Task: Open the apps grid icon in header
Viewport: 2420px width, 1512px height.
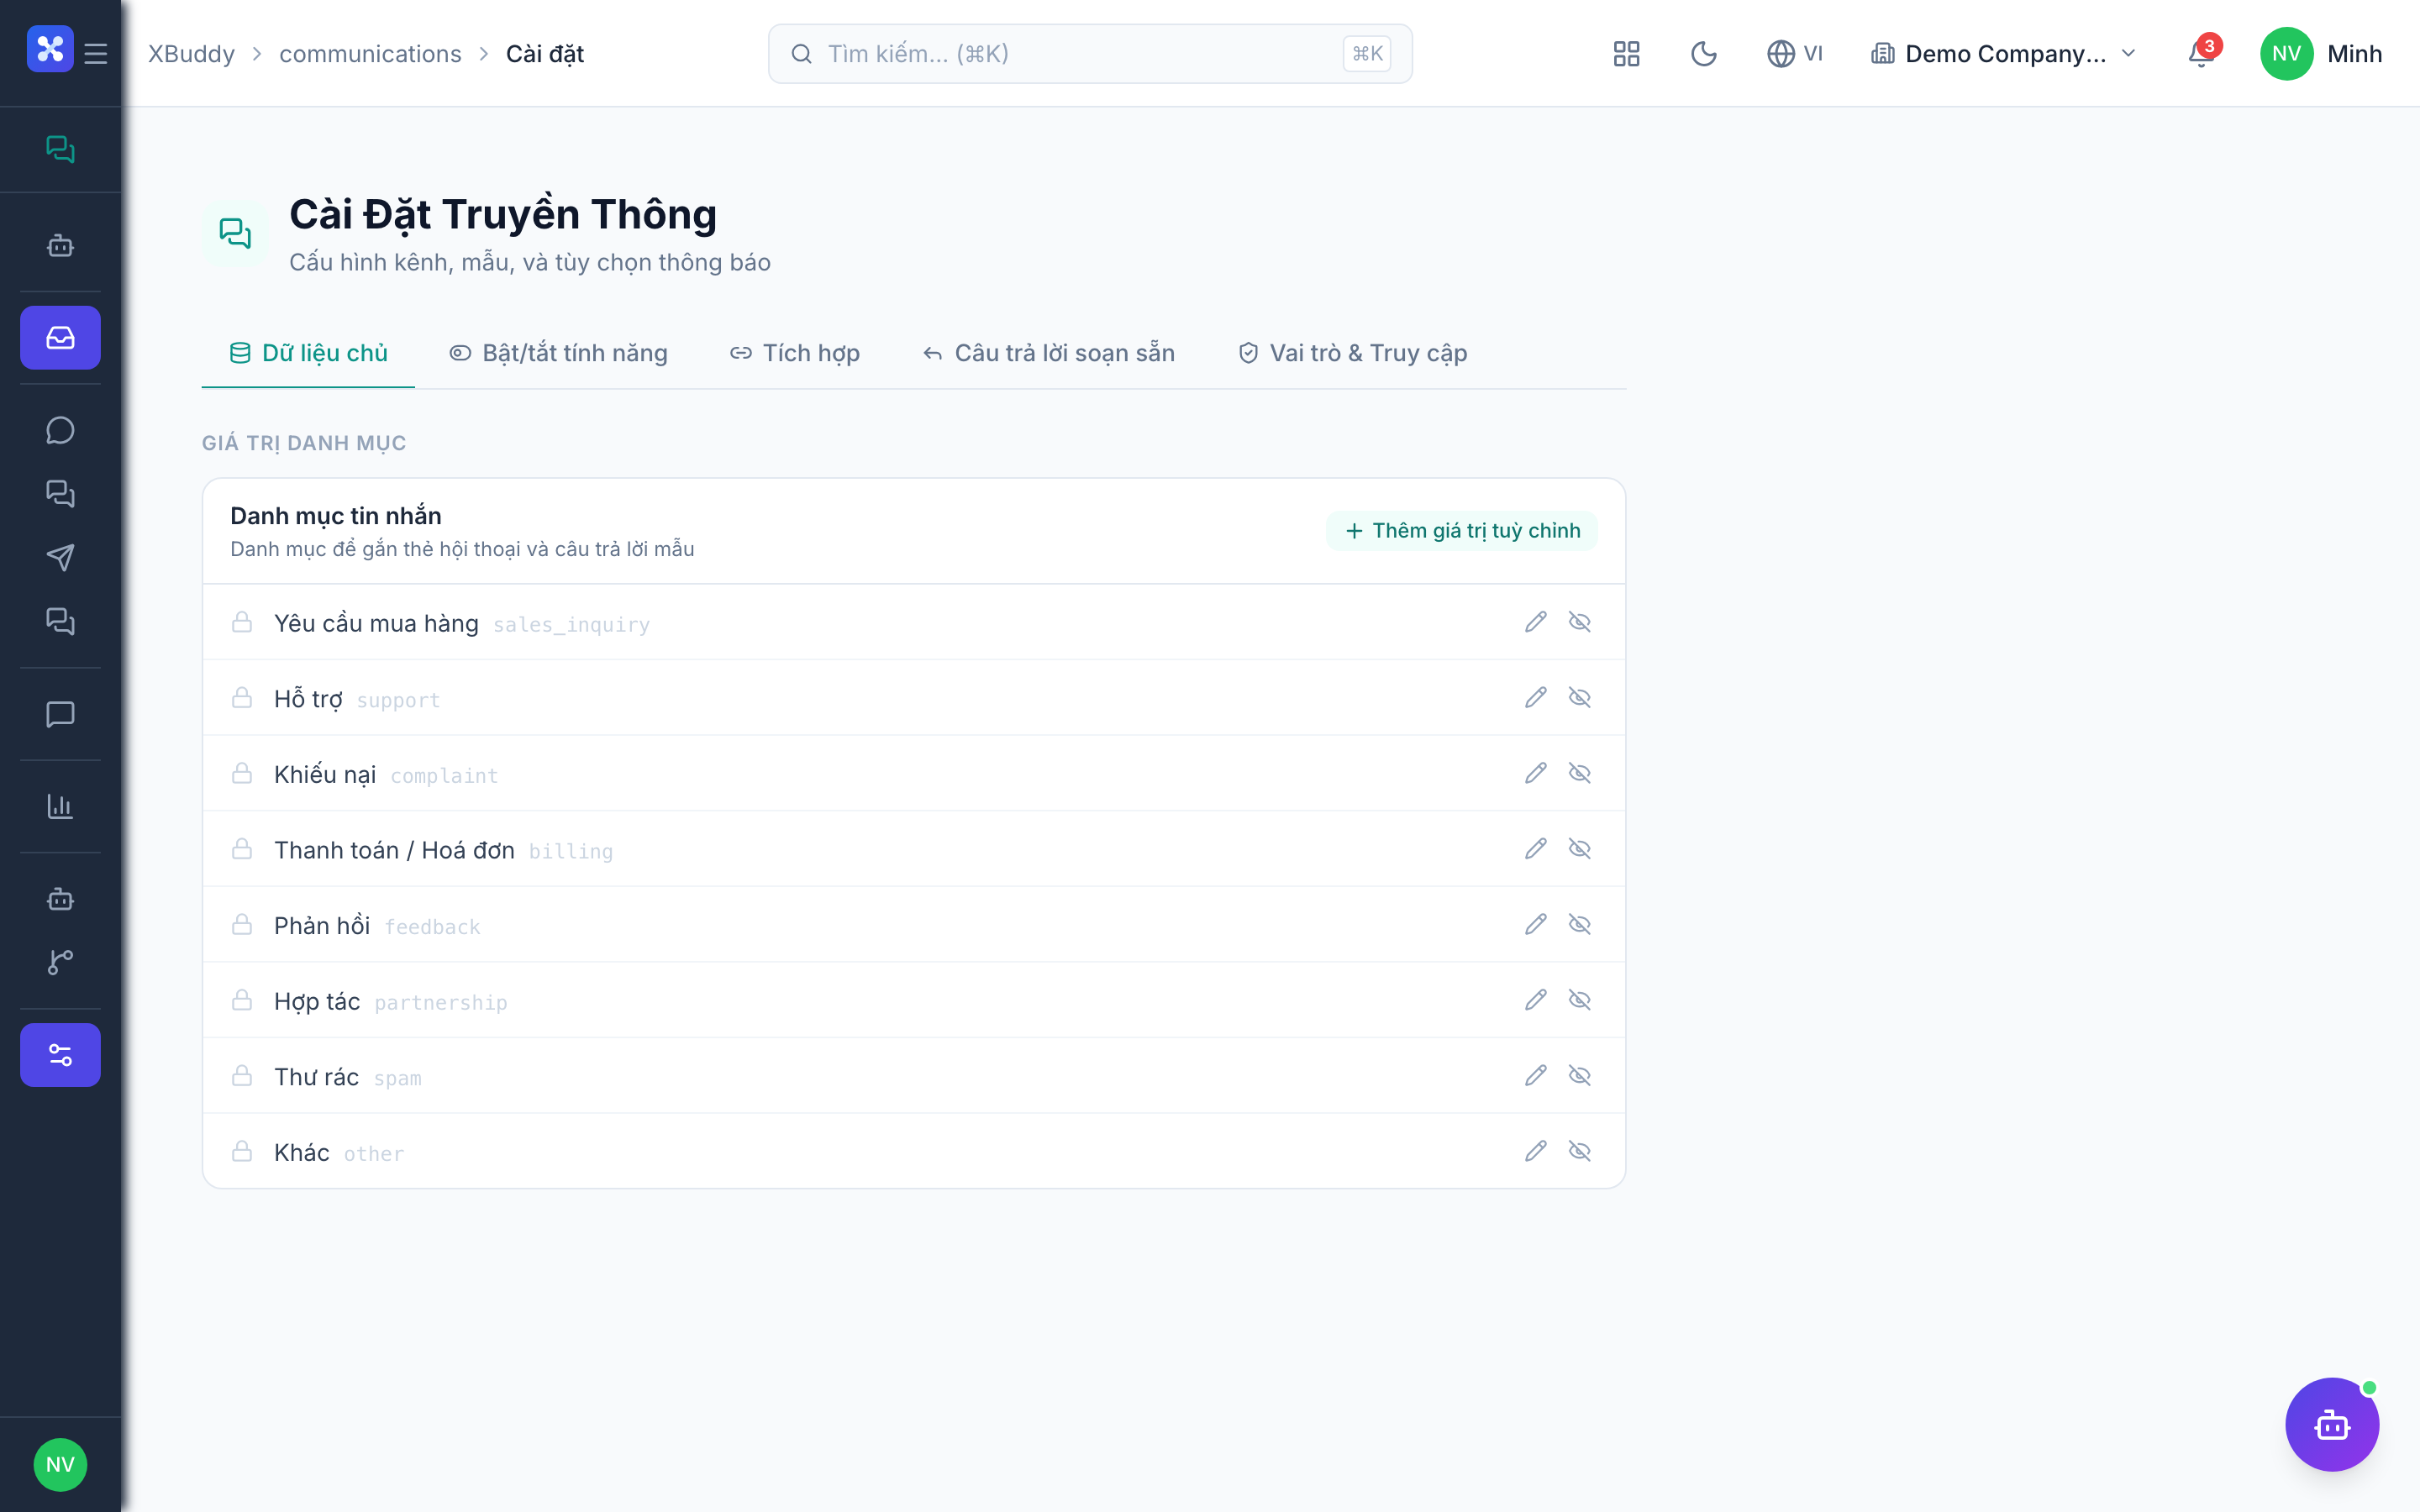Action: (1626, 53)
